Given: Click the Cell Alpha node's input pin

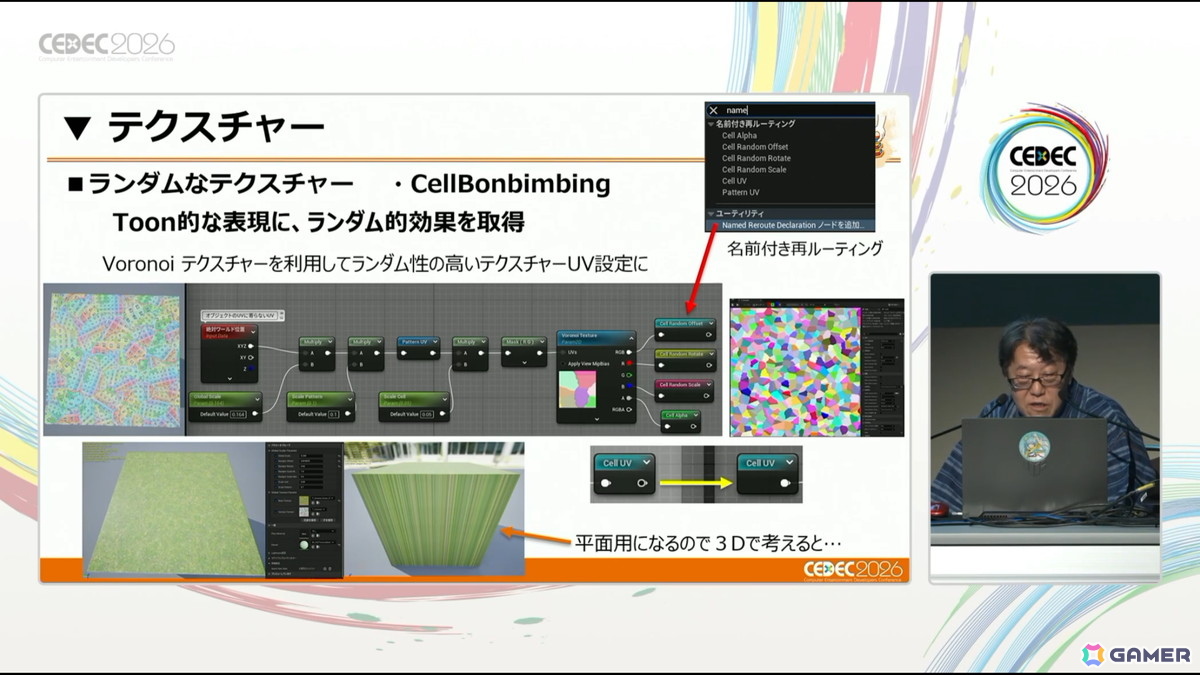Looking at the screenshot, I should (x=667, y=426).
